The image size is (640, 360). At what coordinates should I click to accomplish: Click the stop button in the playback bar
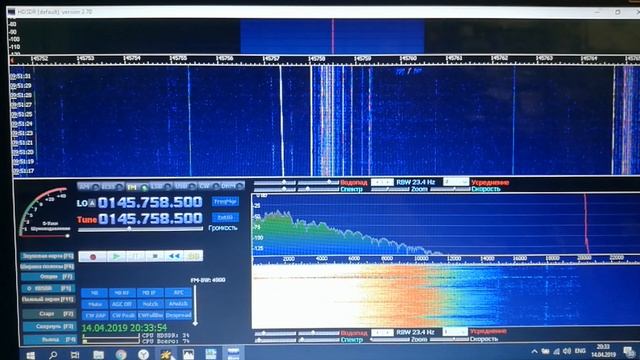(x=155, y=256)
